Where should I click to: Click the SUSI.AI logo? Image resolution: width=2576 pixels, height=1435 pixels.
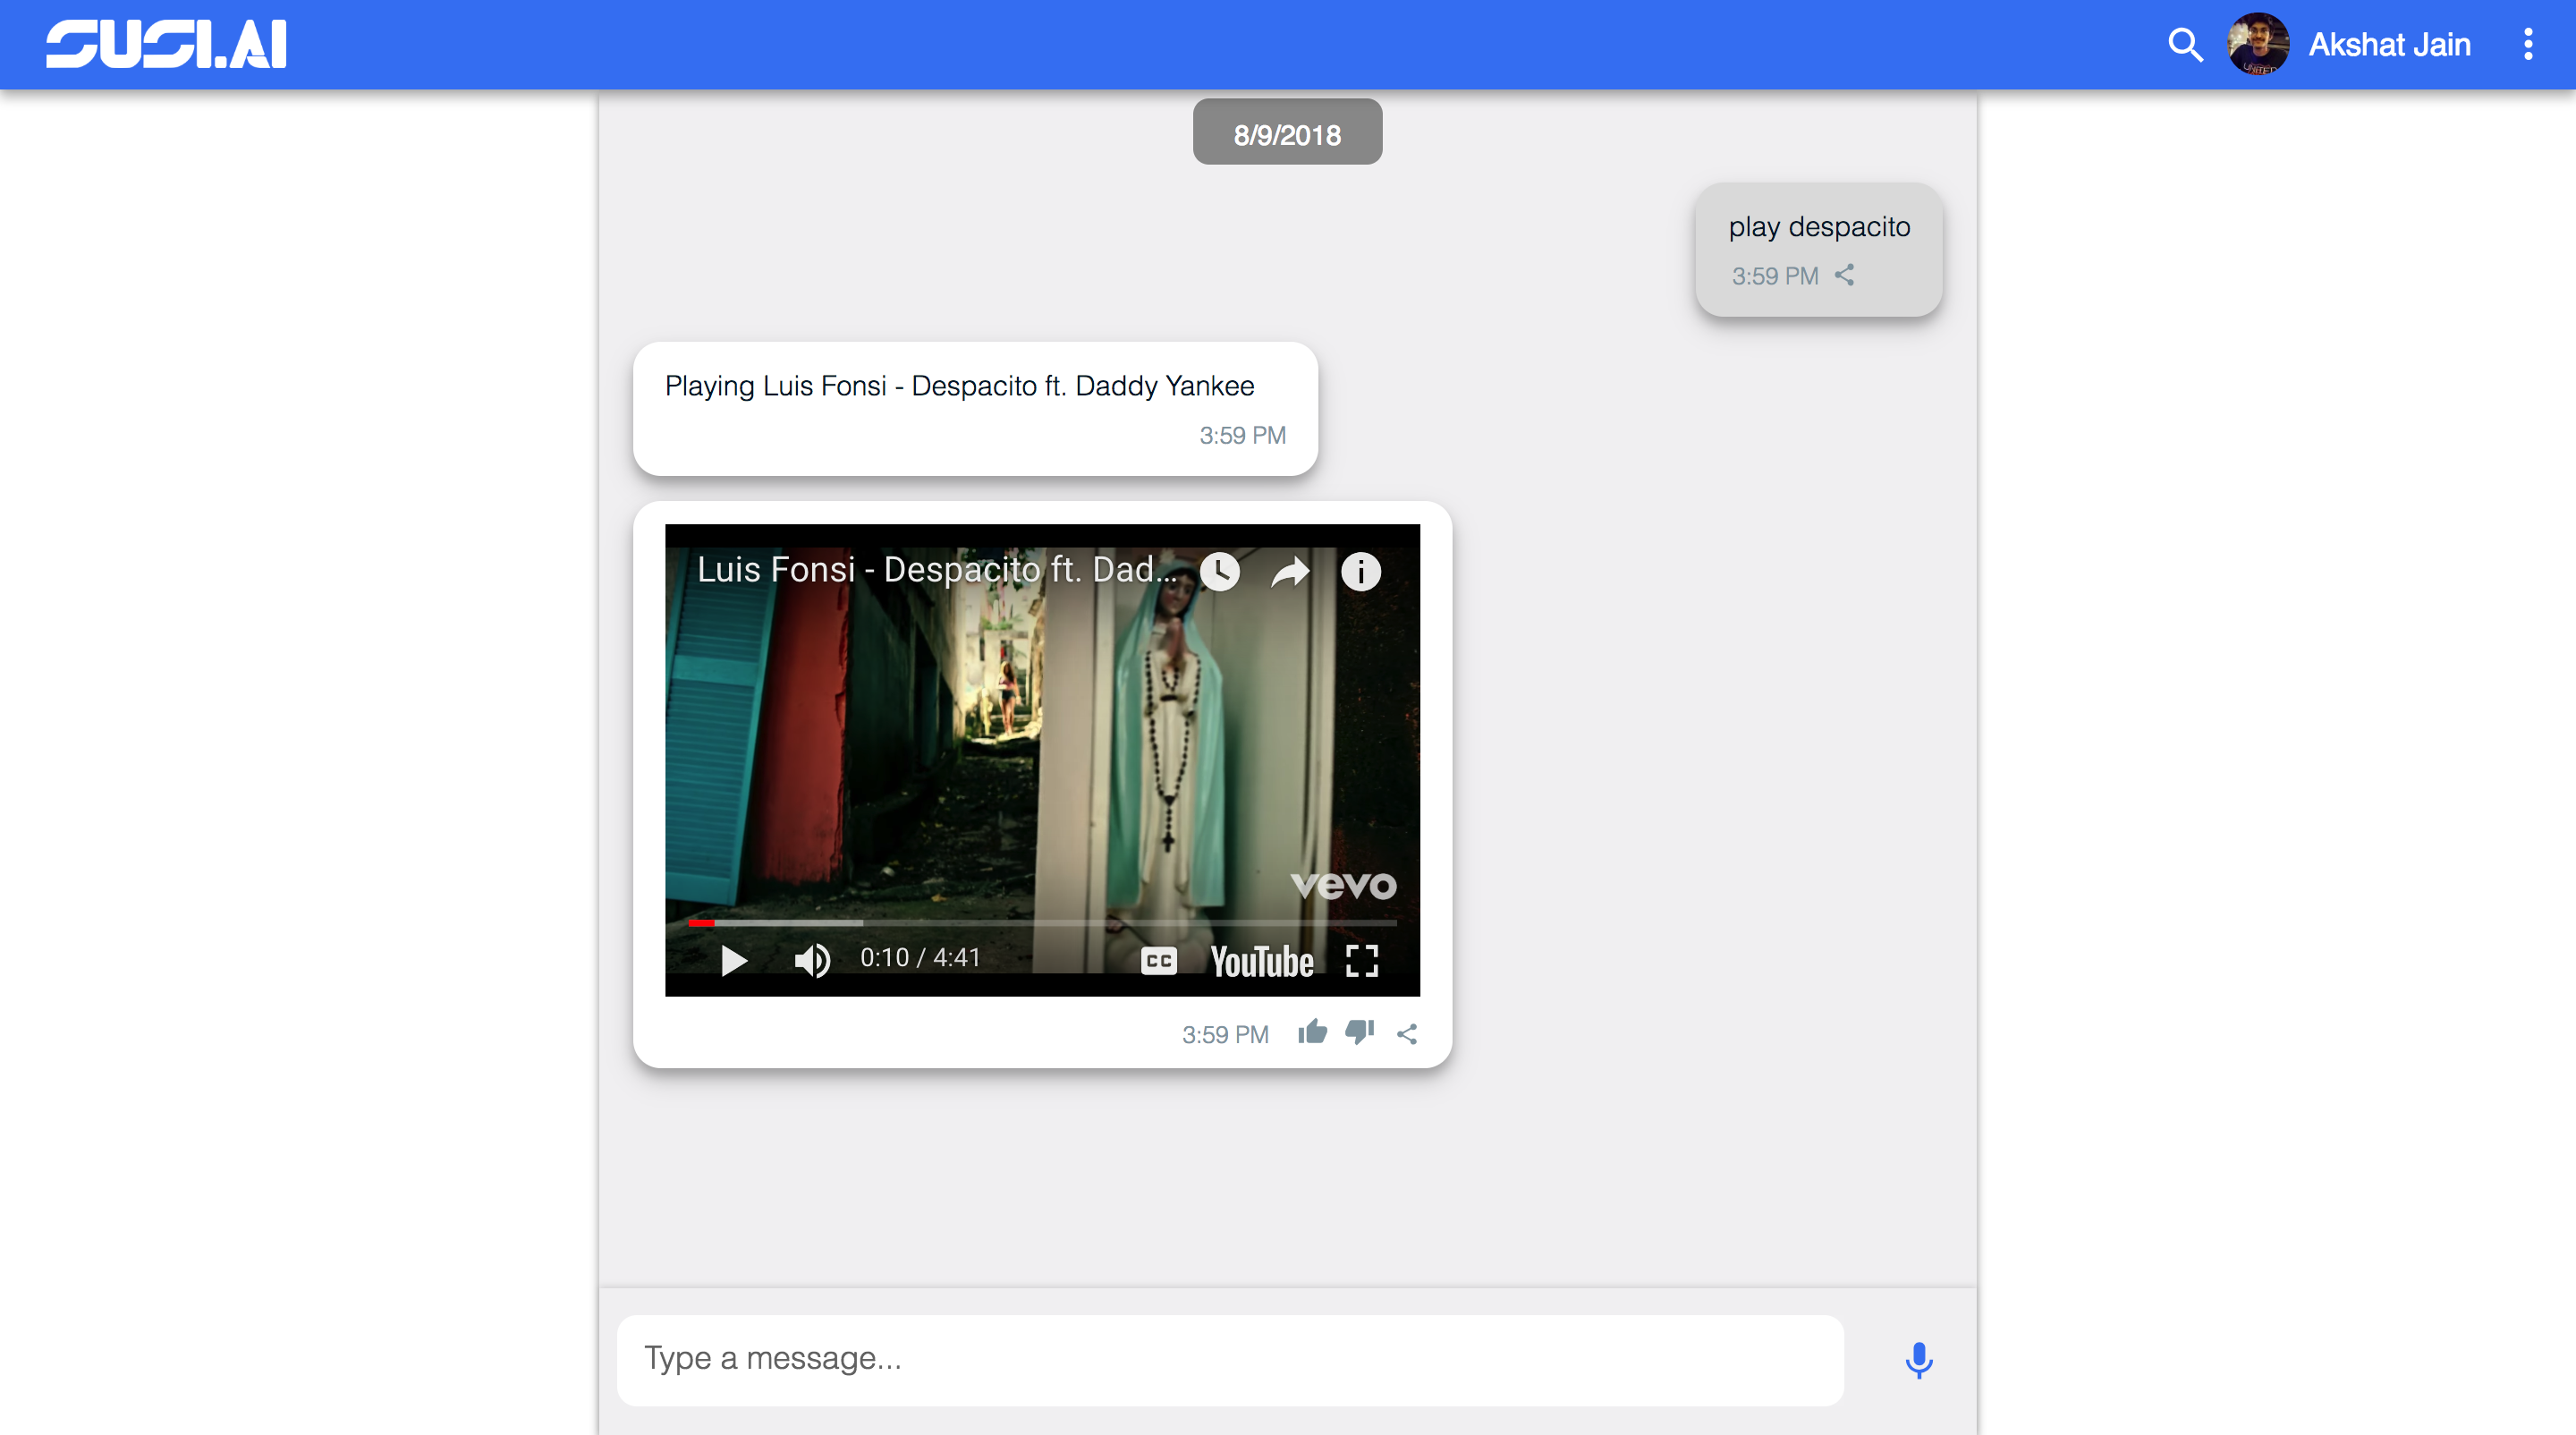166,45
